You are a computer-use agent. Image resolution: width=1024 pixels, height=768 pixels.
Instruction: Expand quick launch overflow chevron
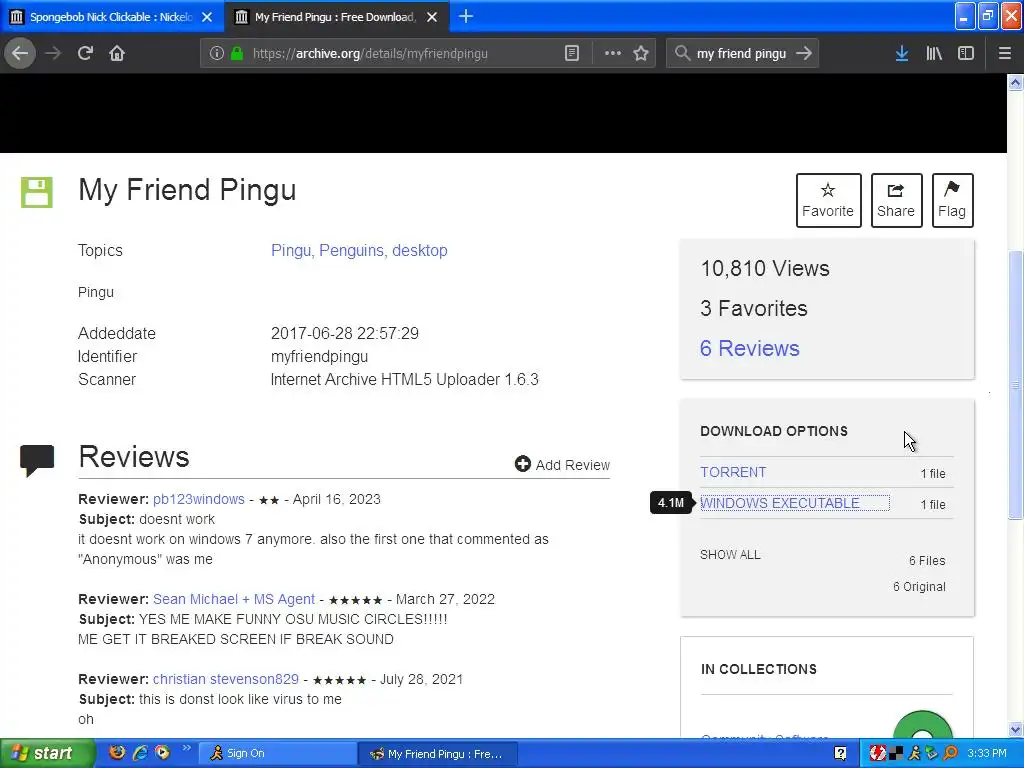(x=187, y=748)
